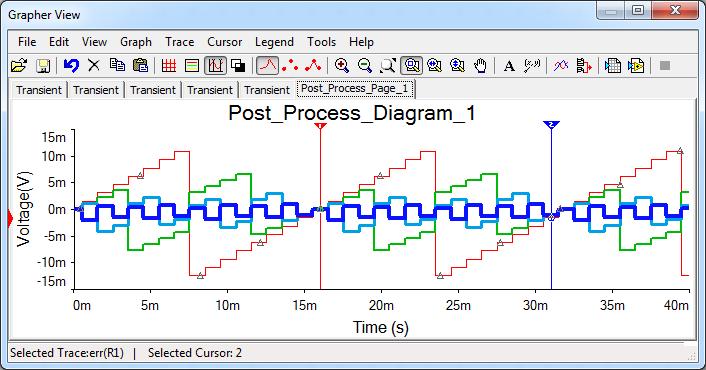
Task: Click the 'Selected Trace:err(R1)' status text
Action: tap(67, 352)
